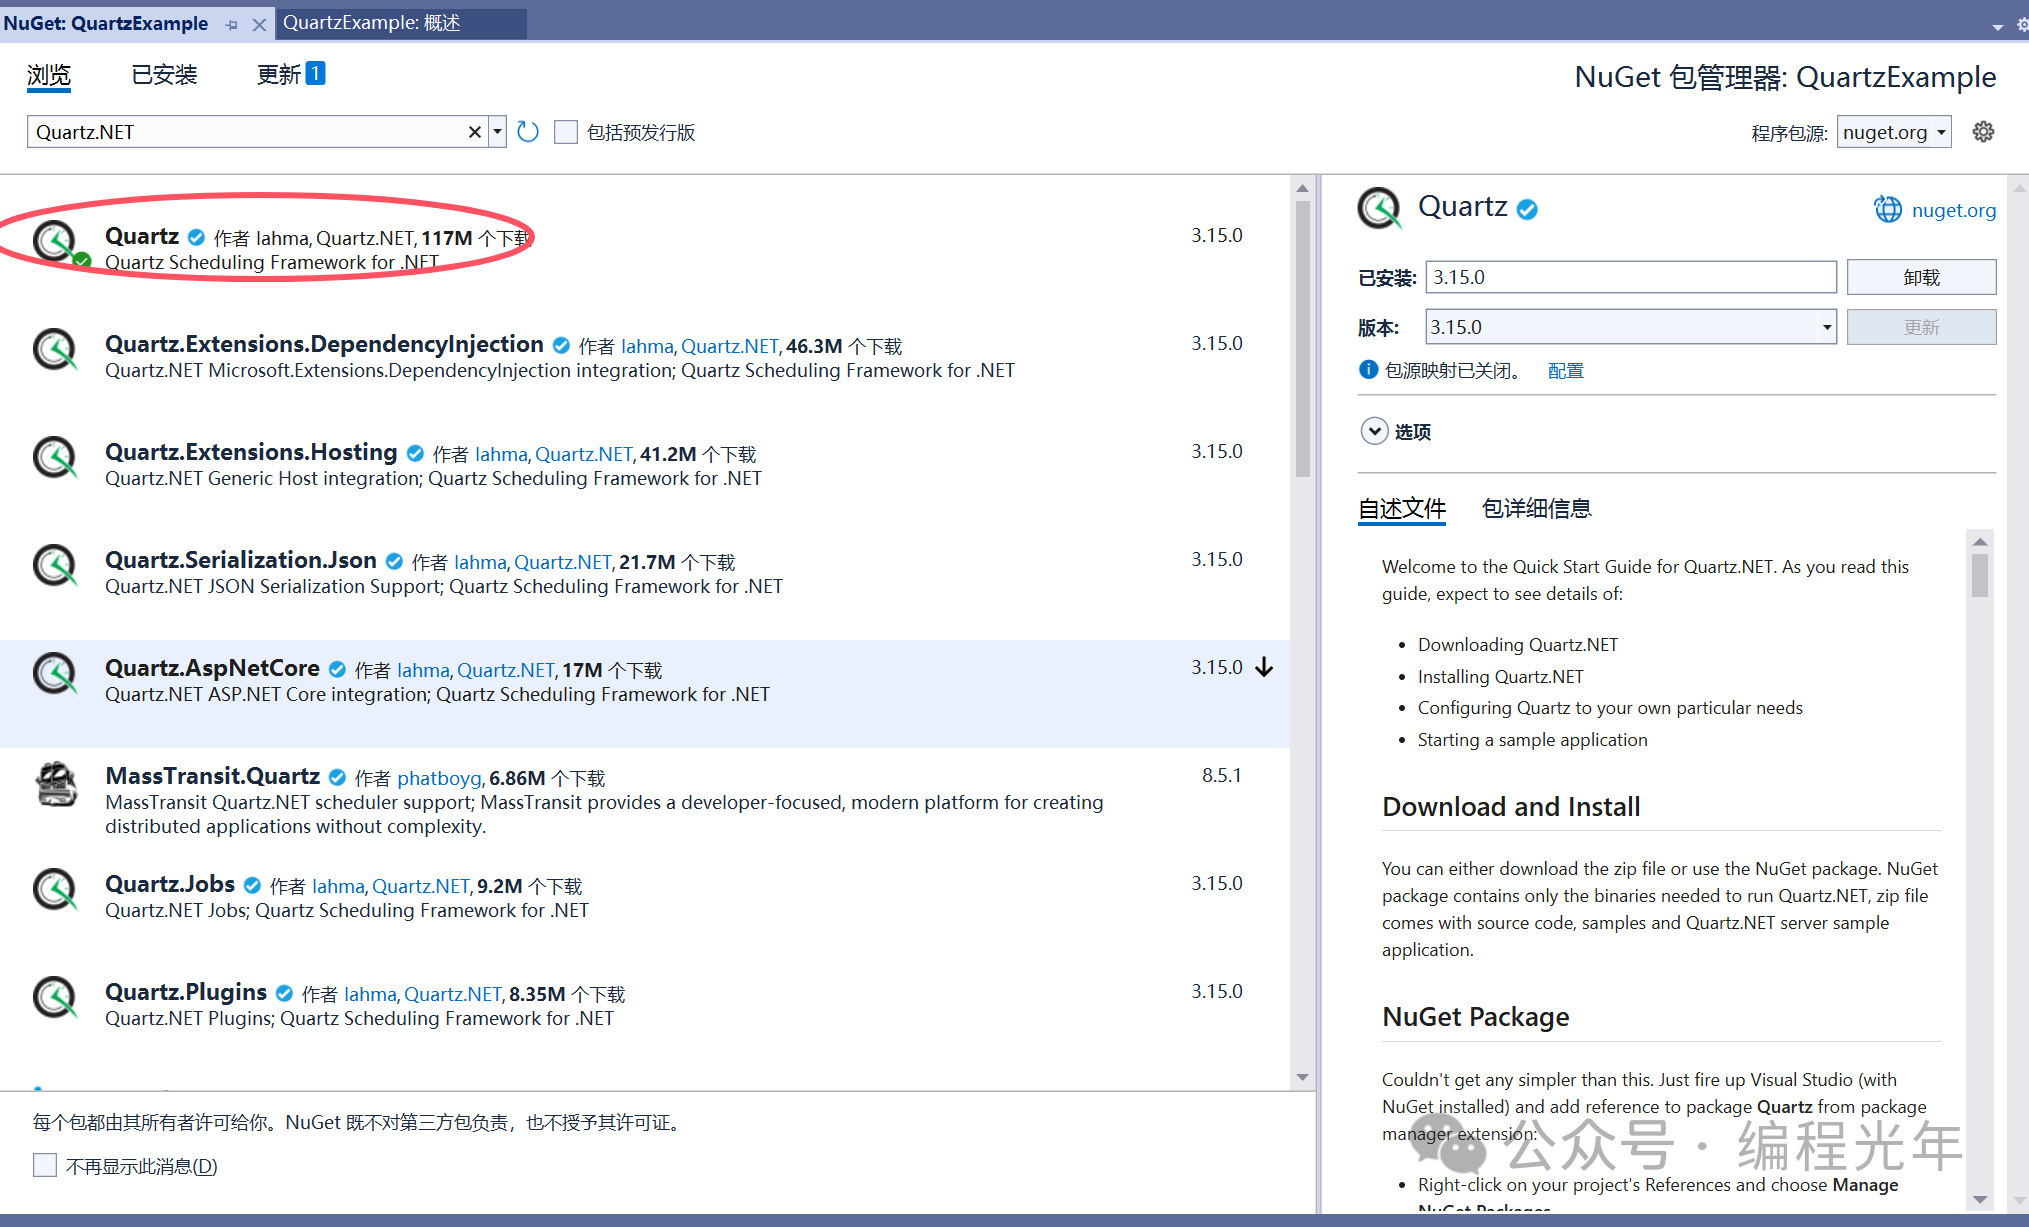Select the Quartz.Extensions.DependencyInjection package title

(324, 344)
